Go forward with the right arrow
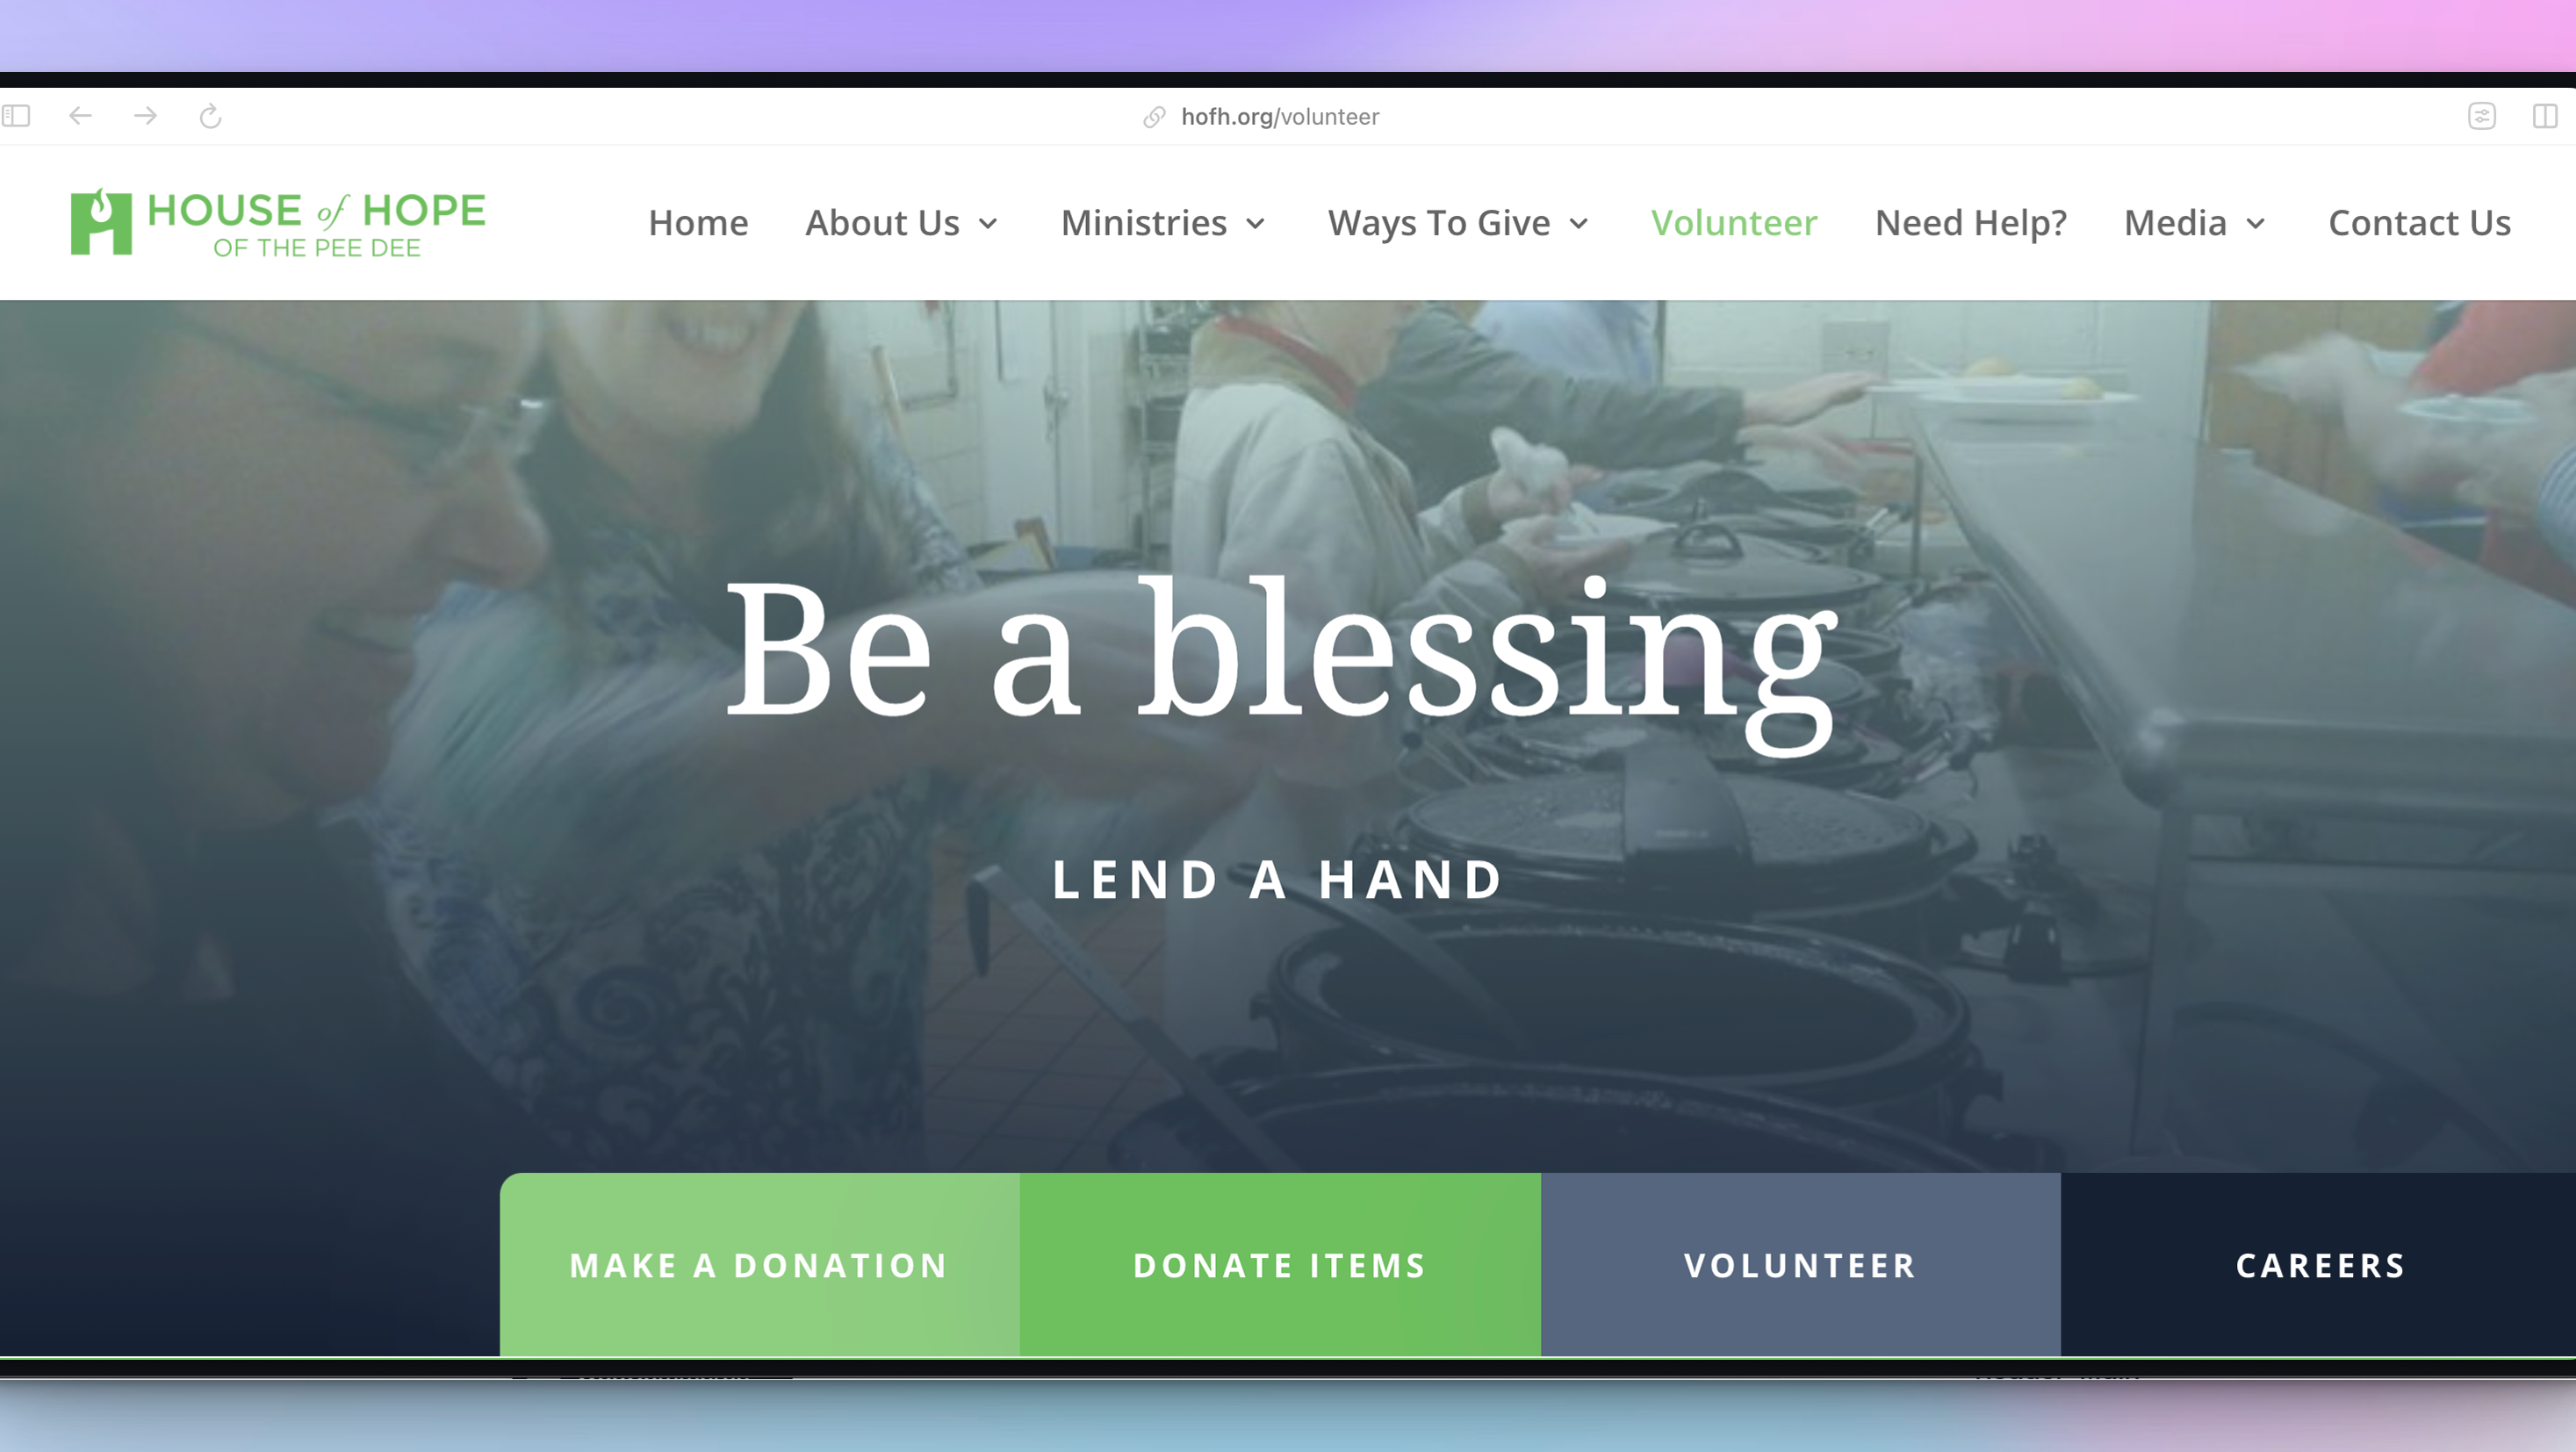This screenshot has width=2576, height=1452. (145, 116)
